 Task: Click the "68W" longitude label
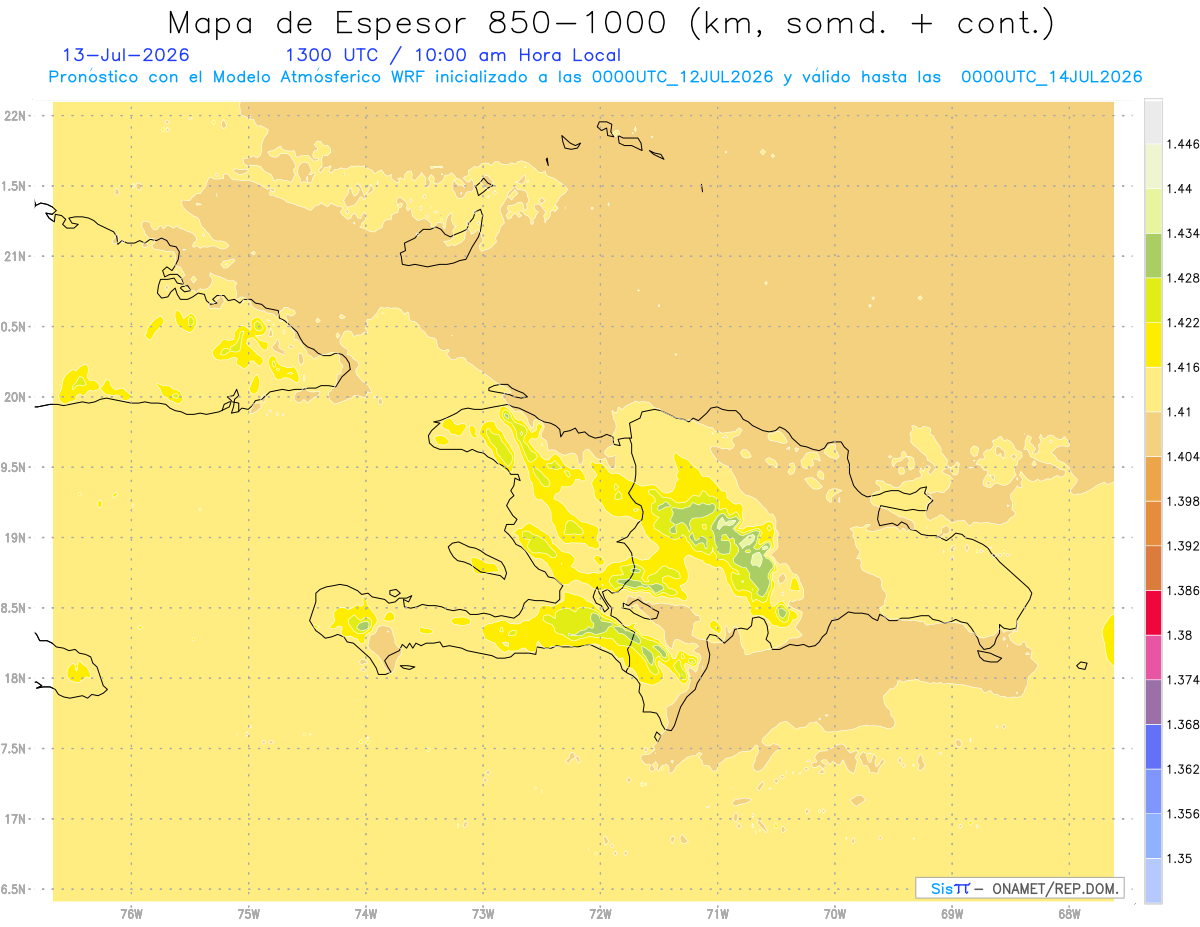point(1069,914)
